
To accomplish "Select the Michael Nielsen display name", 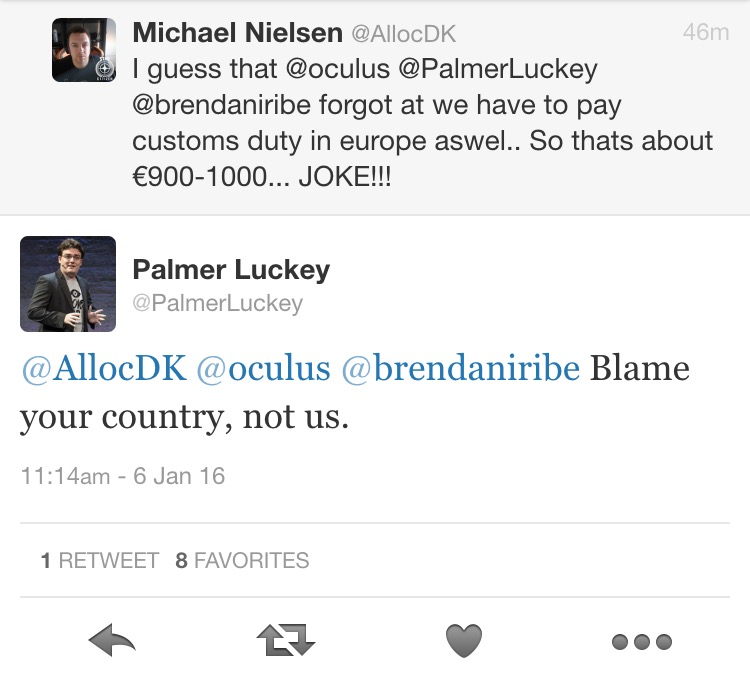I will tap(238, 33).
